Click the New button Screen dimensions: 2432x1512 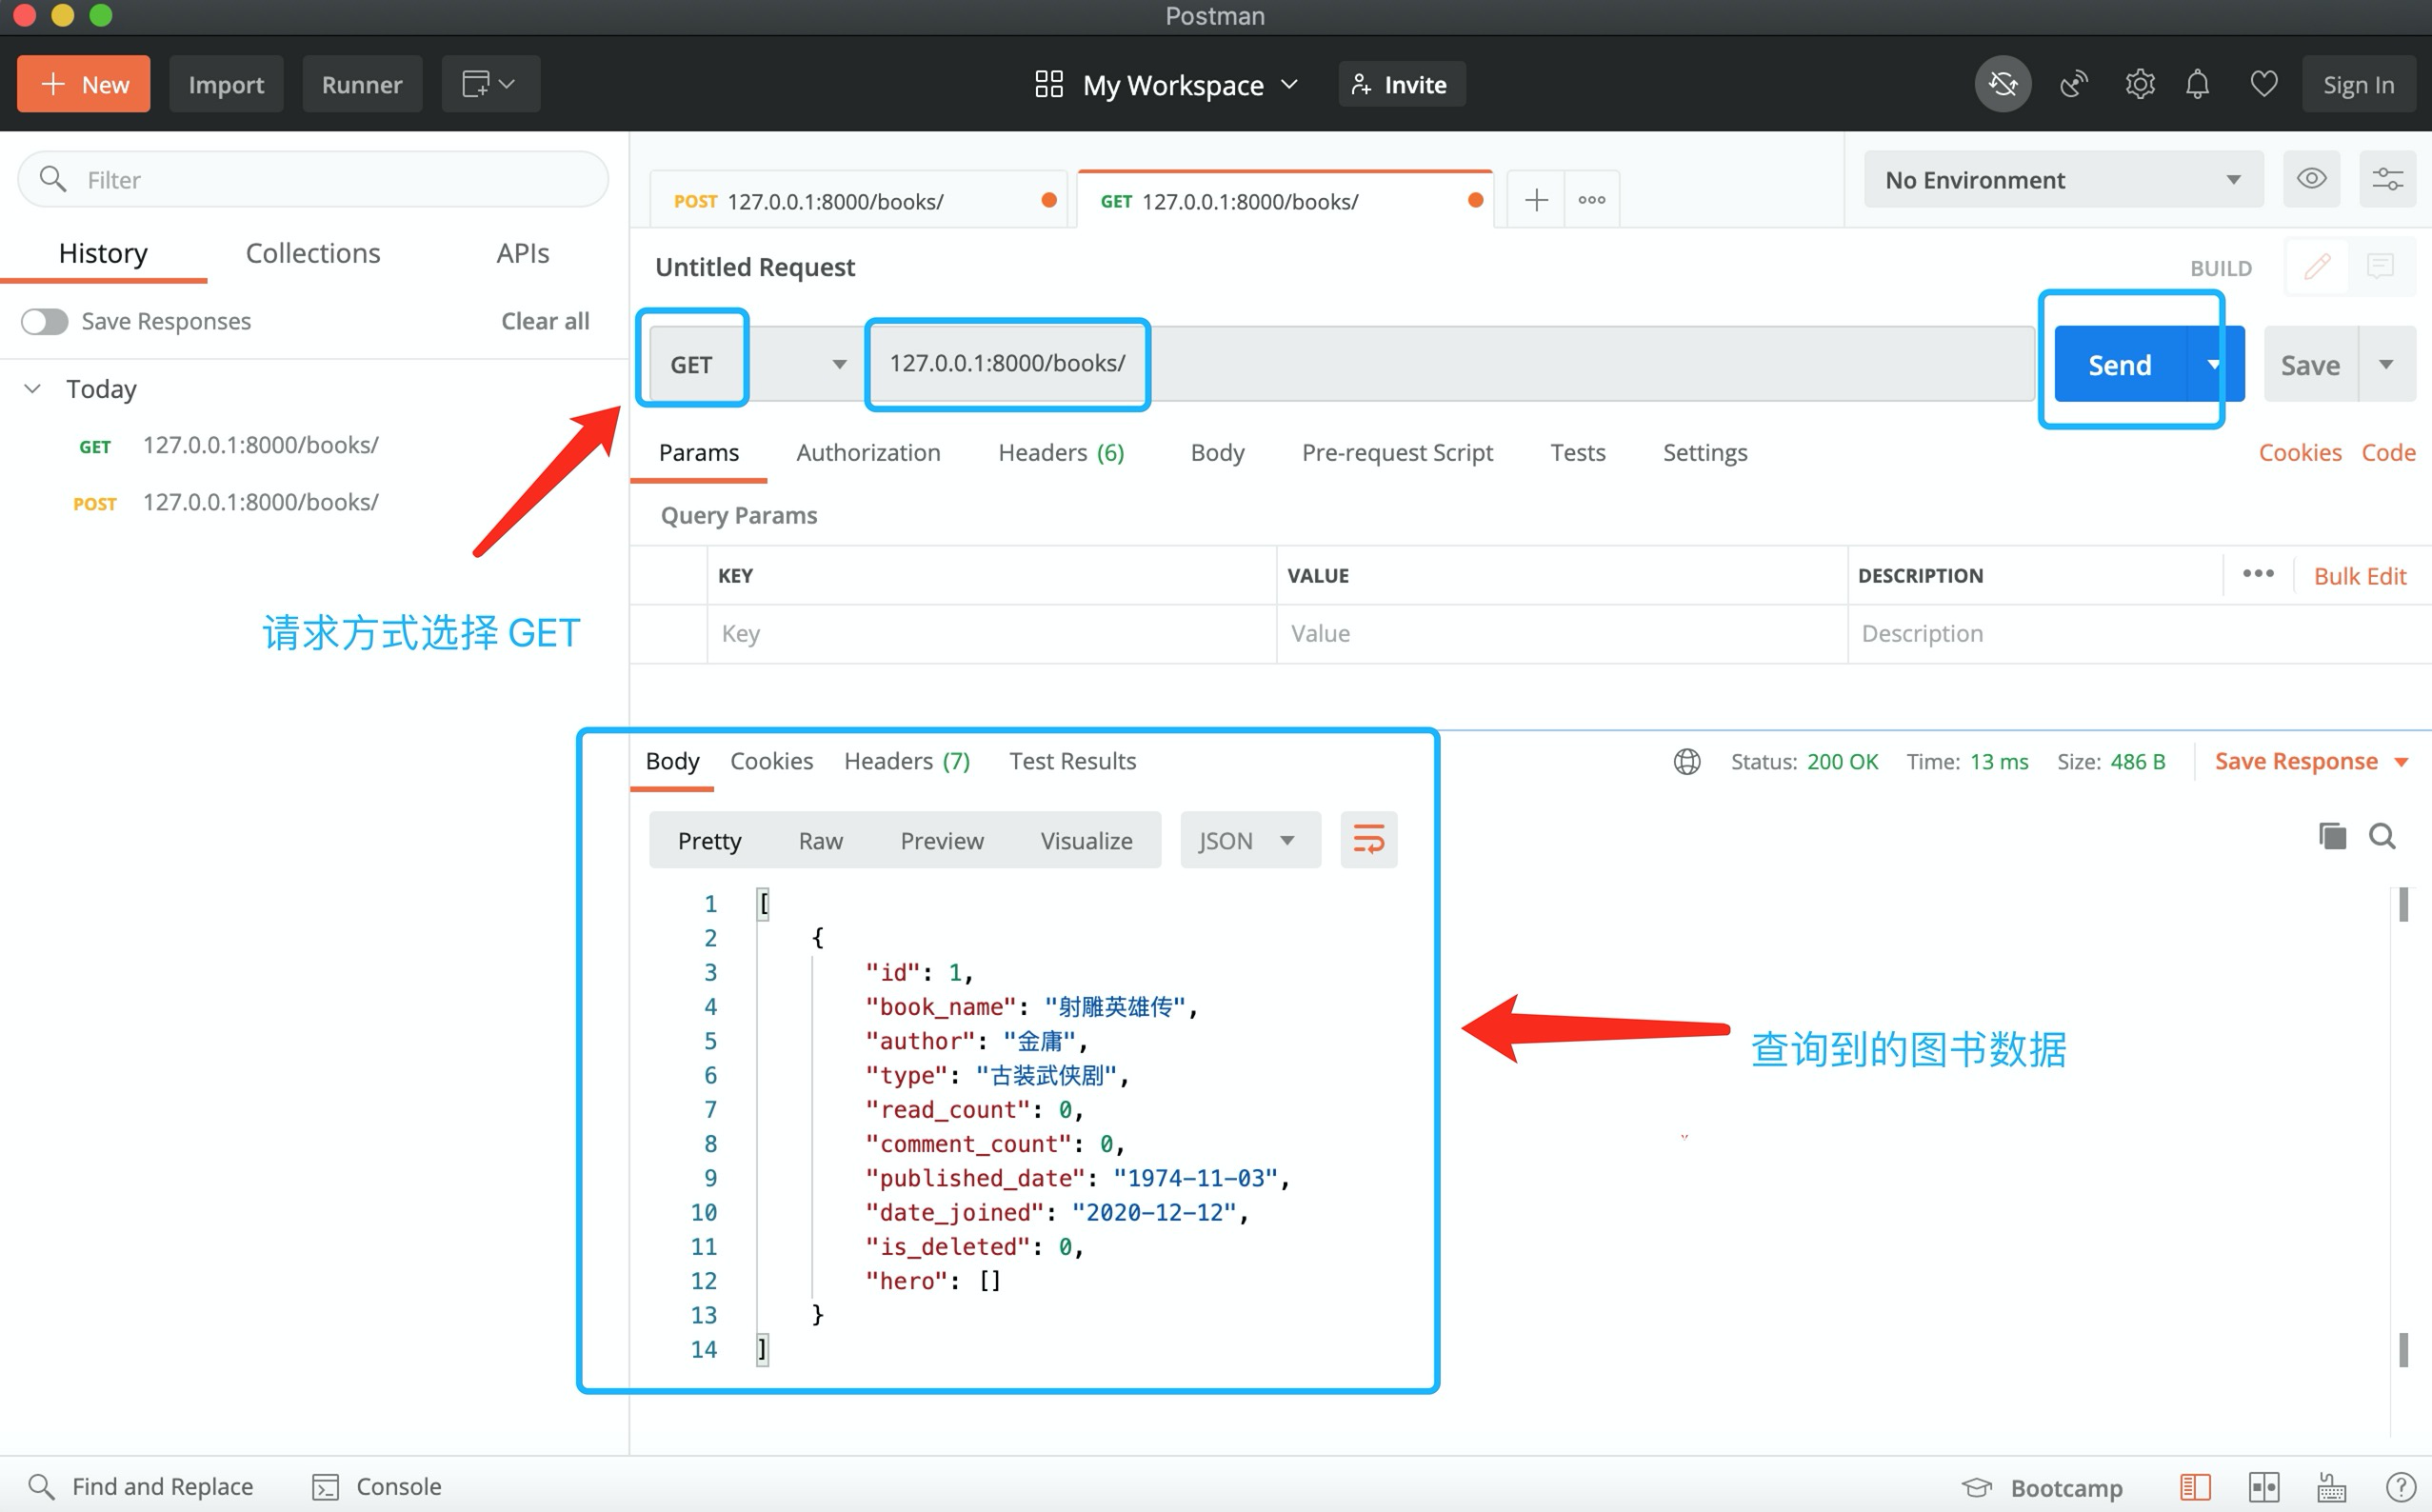[84, 84]
